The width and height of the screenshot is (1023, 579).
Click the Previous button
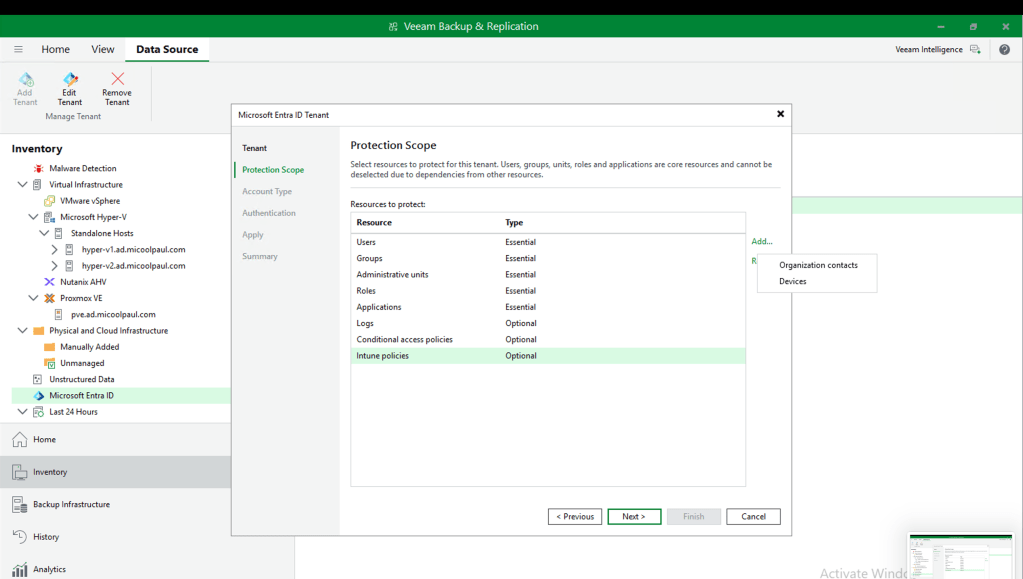click(575, 516)
